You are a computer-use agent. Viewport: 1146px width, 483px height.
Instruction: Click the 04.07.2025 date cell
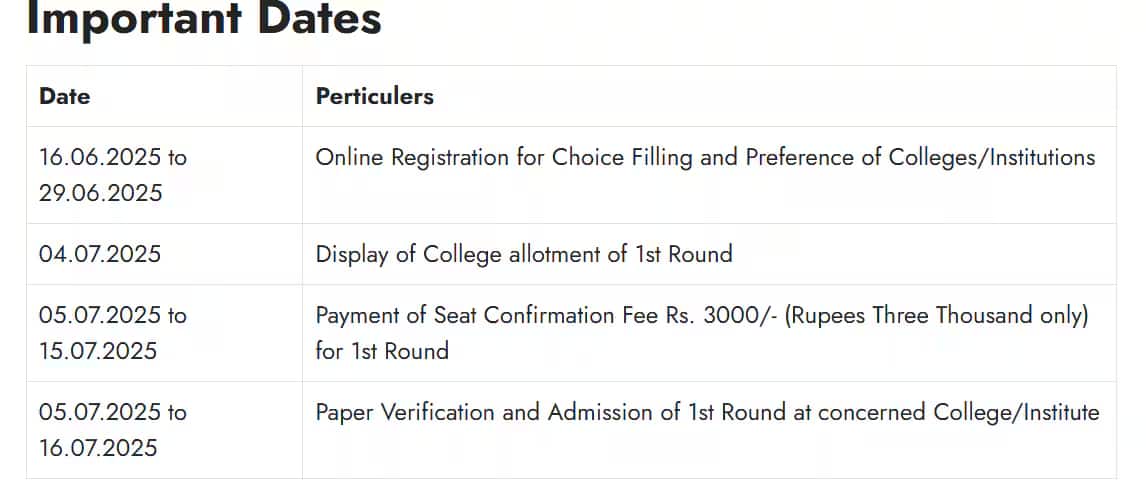click(x=100, y=254)
